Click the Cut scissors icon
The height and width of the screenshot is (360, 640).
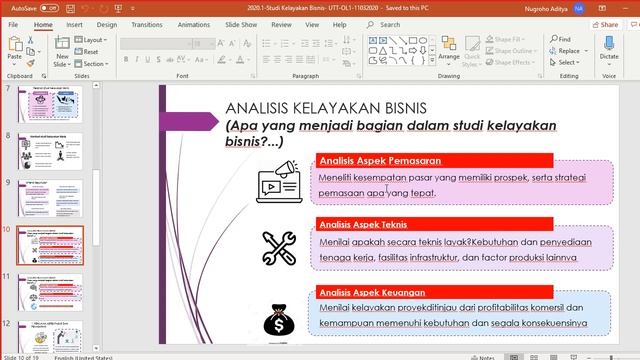pos(30,40)
